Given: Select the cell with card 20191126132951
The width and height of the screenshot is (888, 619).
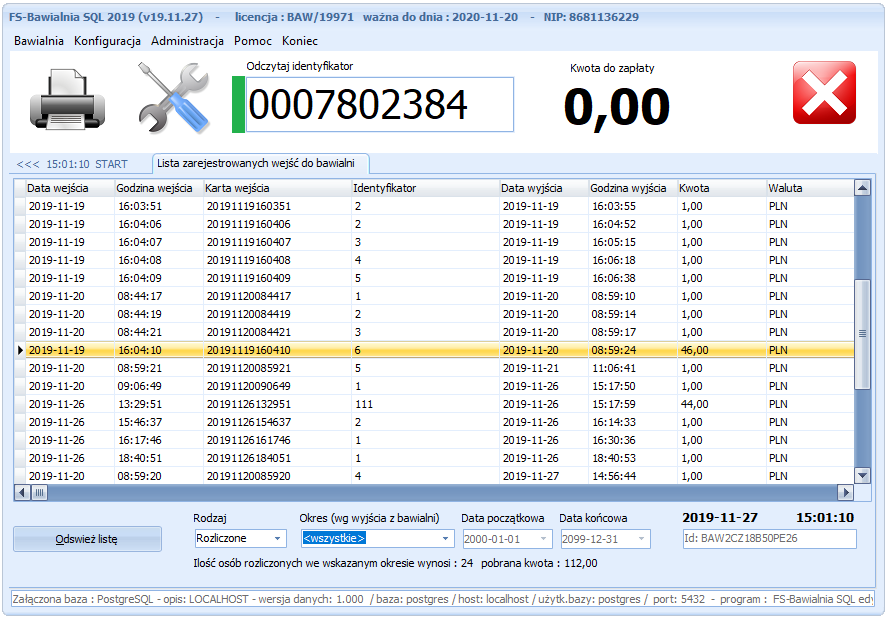Looking at the screenshot, I should (278, 404).
